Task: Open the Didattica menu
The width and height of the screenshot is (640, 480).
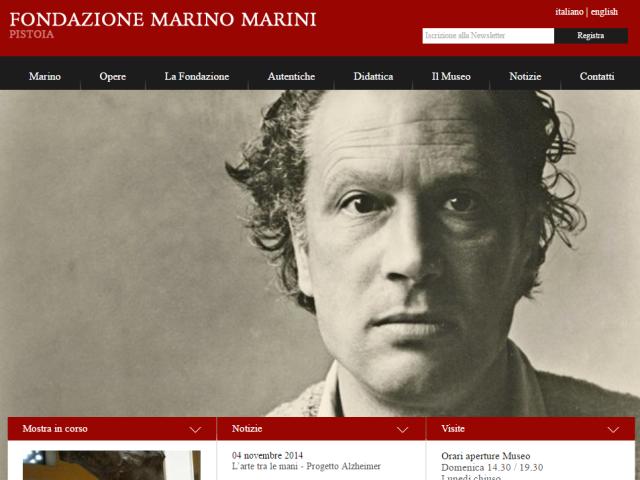Action: coord(373,76)
